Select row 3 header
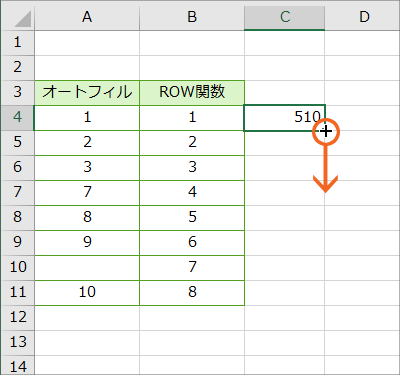The image size is (400, 375). tap(17, 93)
